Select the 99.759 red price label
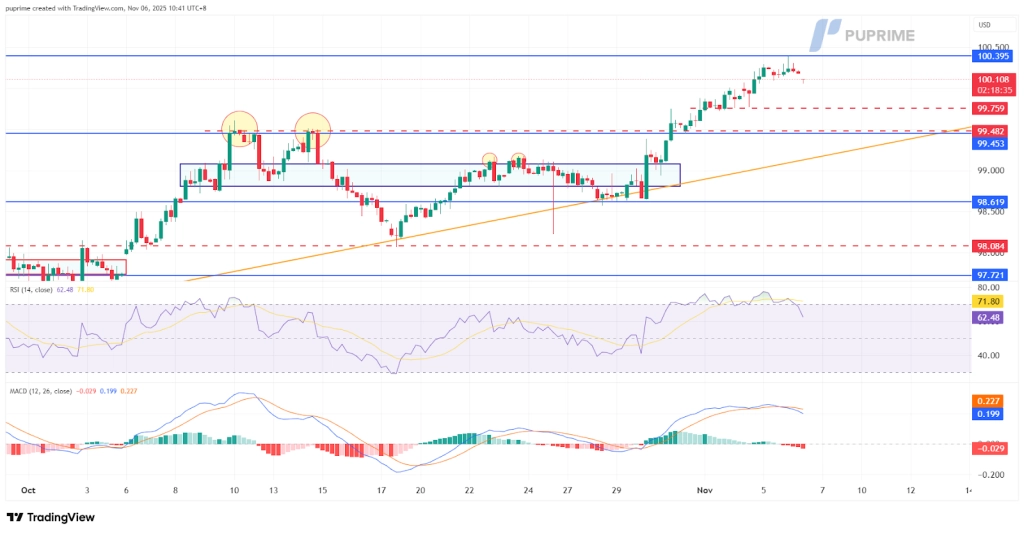 (991, 108)
